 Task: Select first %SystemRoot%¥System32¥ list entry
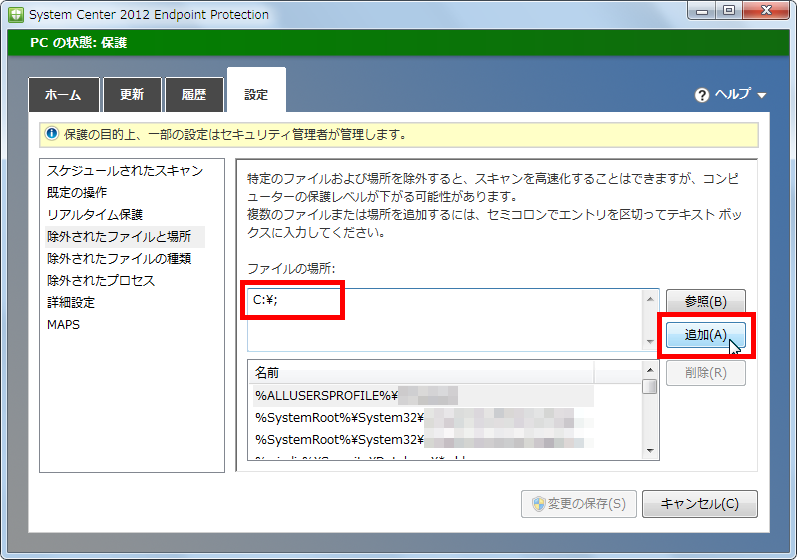423,418
